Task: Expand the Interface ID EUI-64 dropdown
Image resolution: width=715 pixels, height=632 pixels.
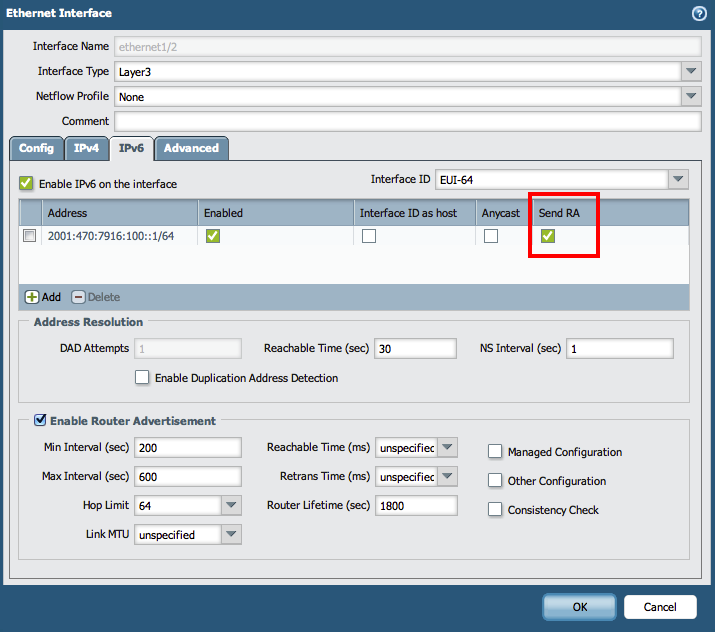Action: coord(679,179)
